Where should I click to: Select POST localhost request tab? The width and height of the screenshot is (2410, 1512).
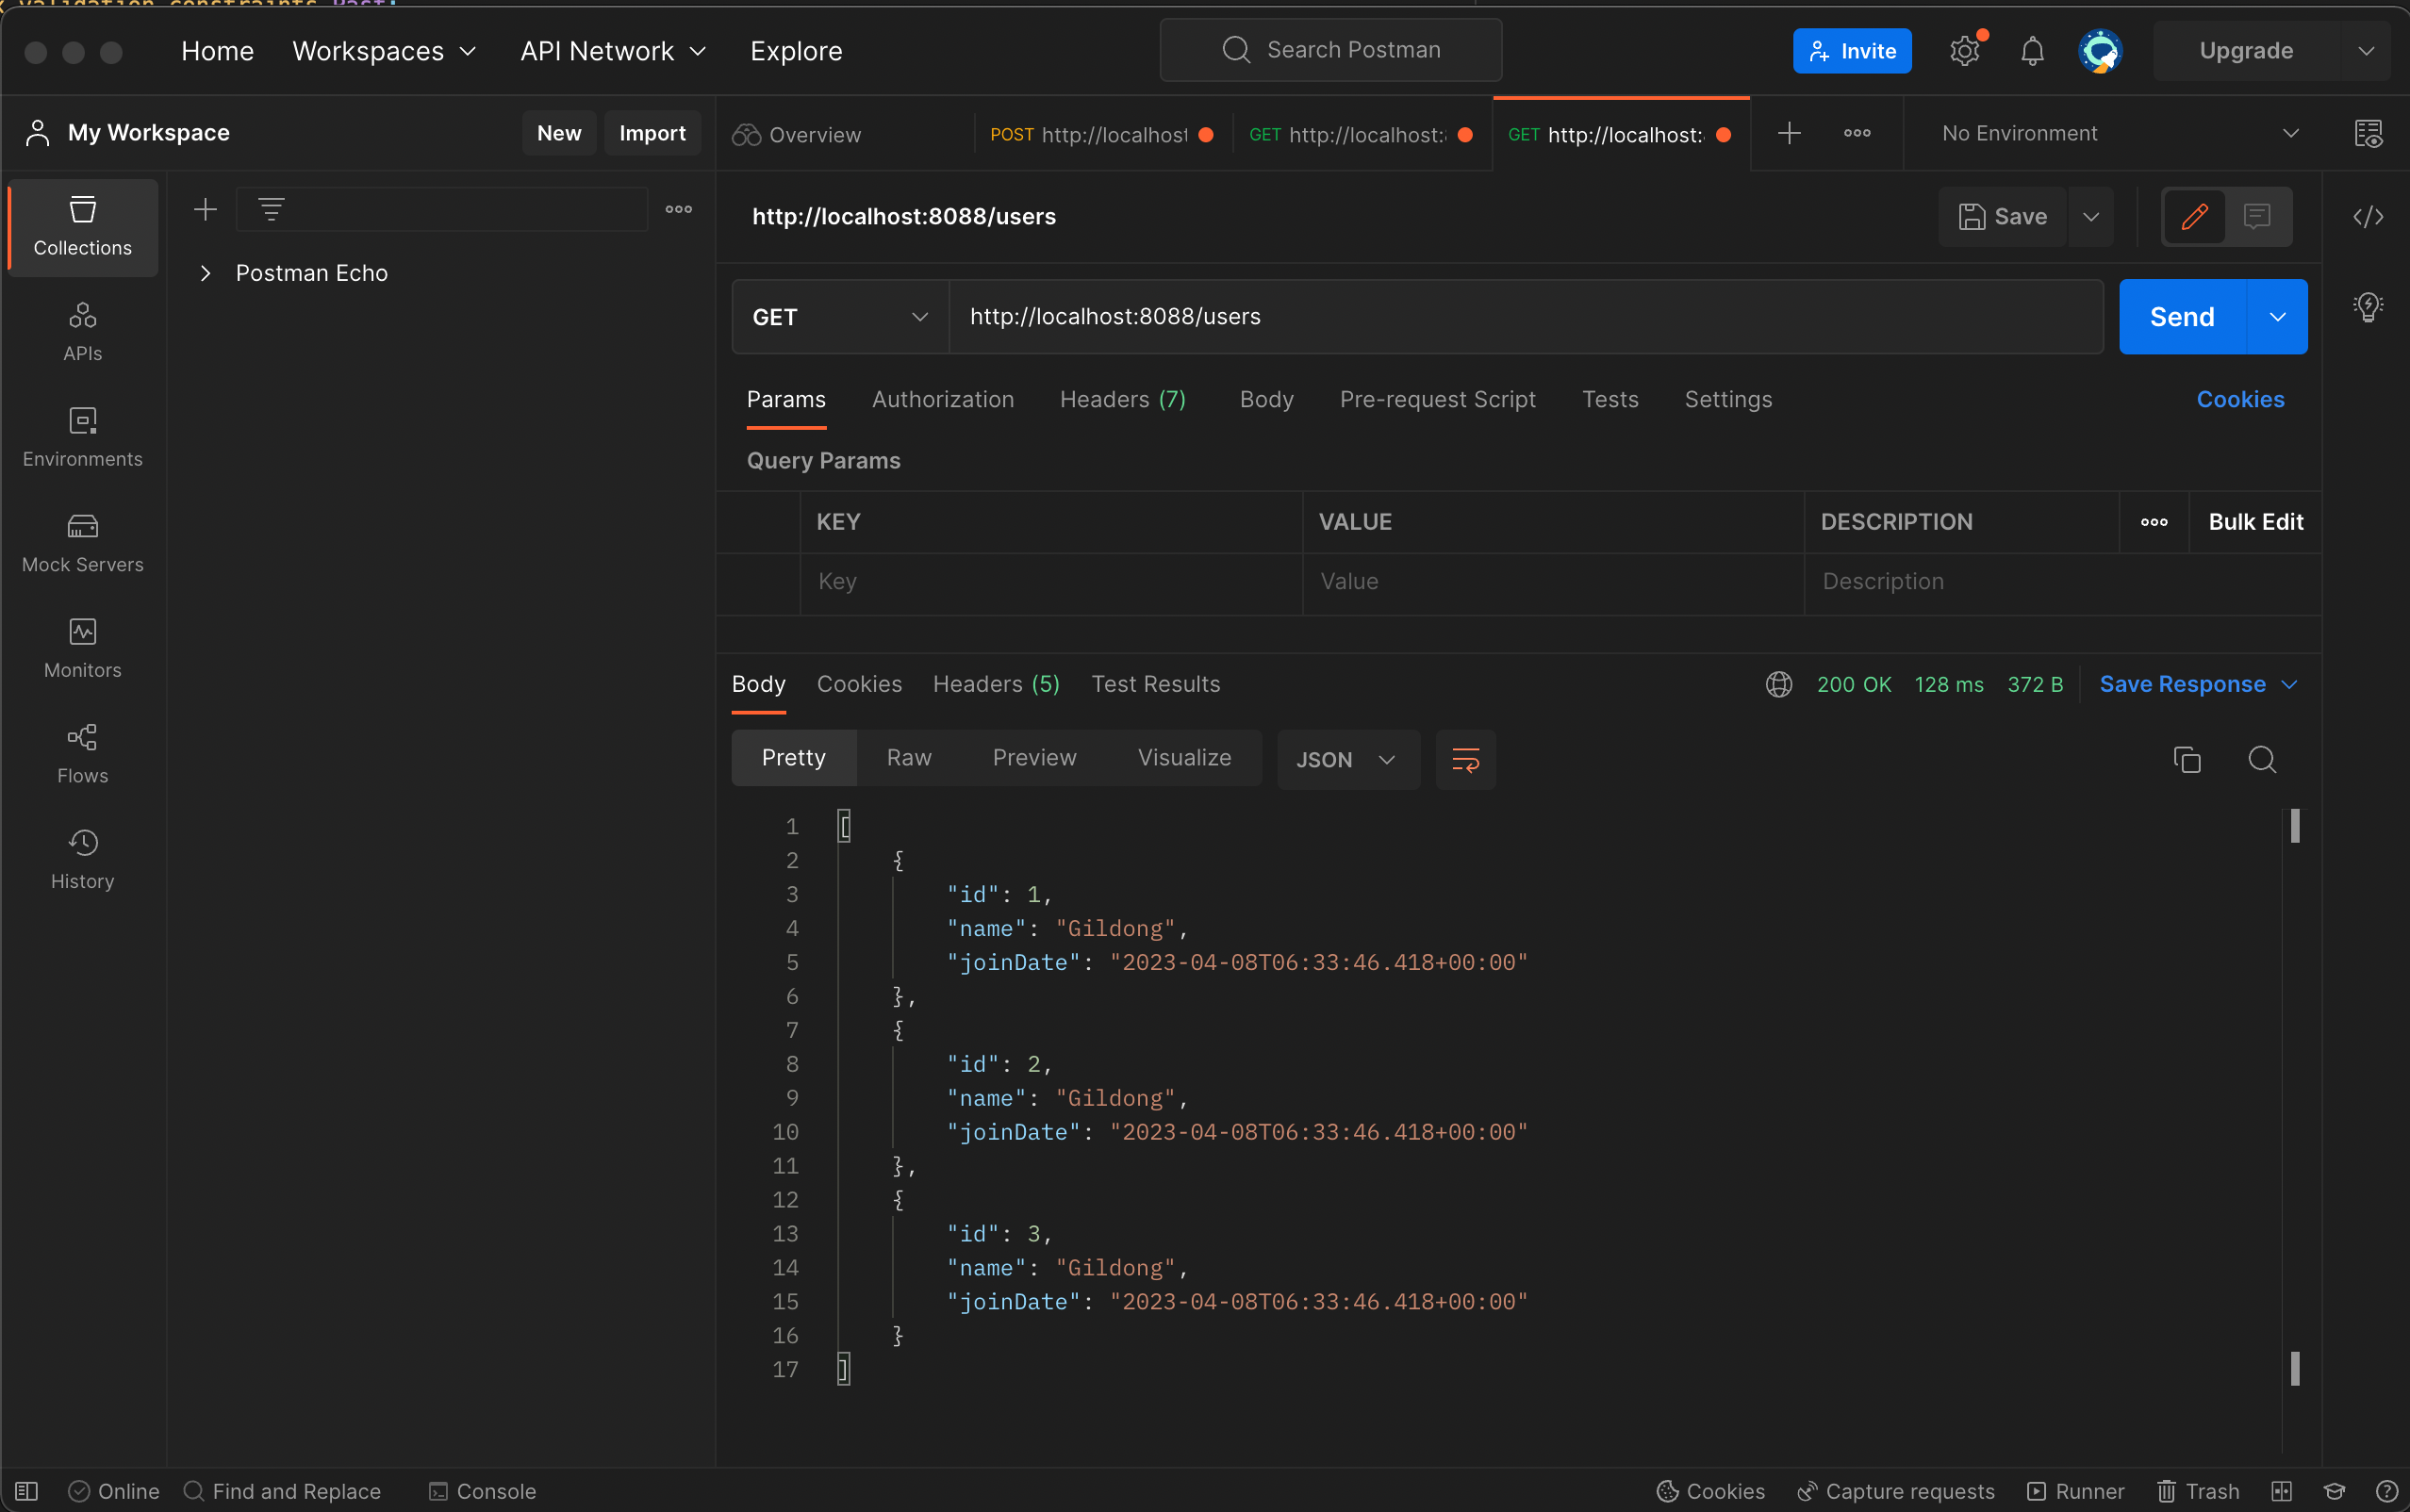click(x=1102, y=134)
